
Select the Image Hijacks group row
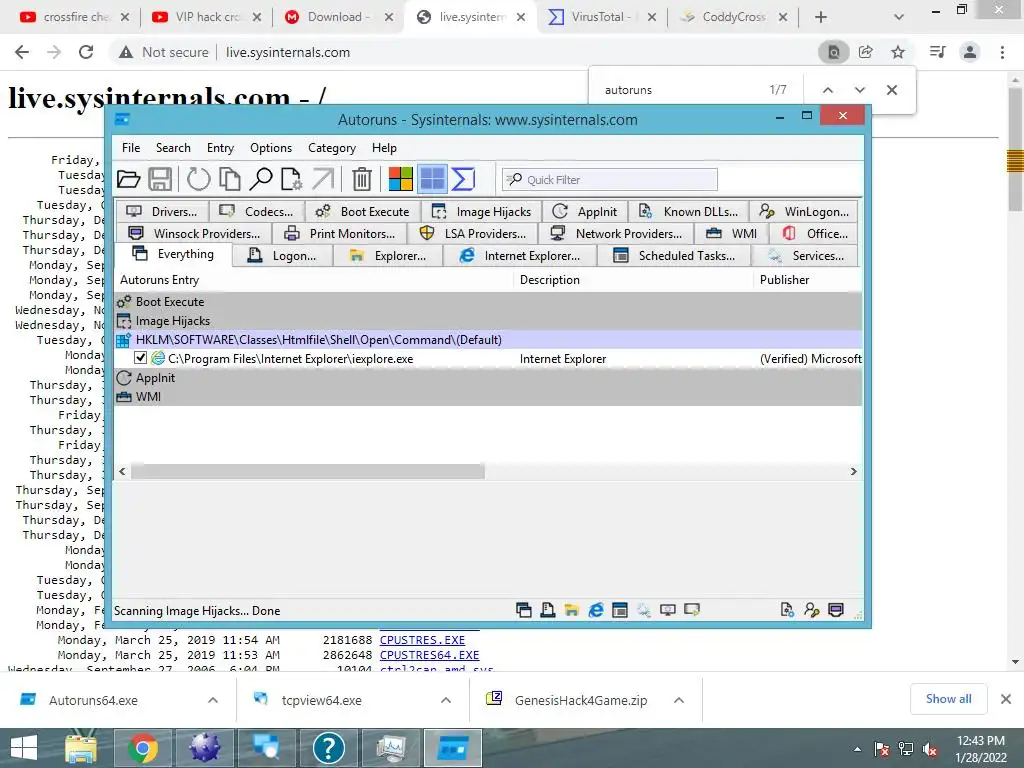click(x=488, y=321)
